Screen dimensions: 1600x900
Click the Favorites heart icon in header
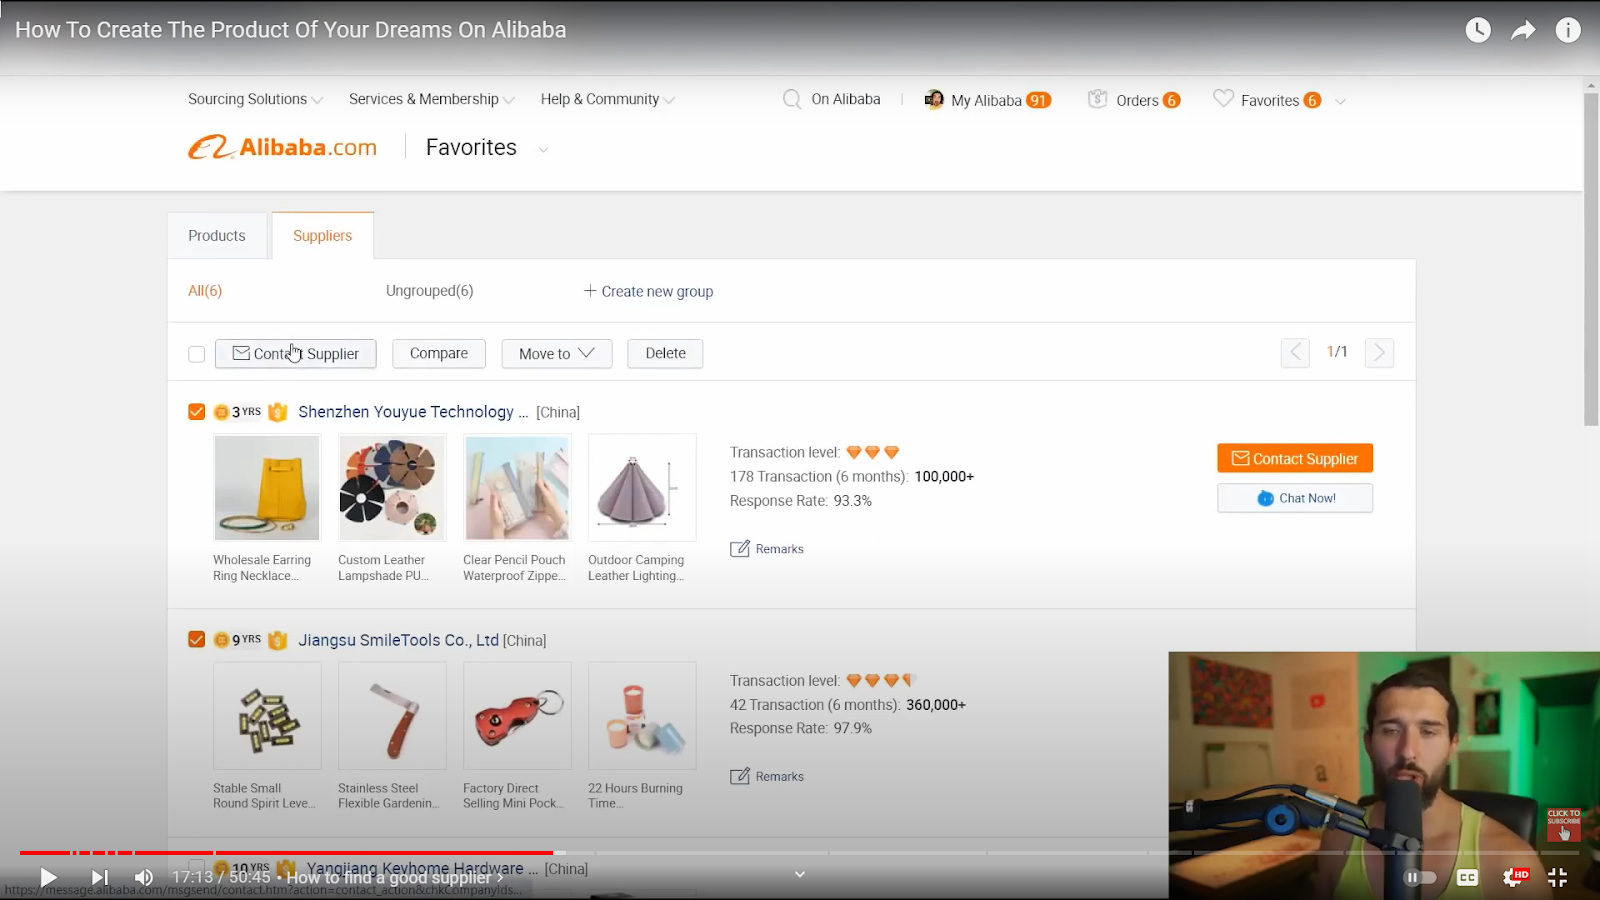click(1223, 98)
